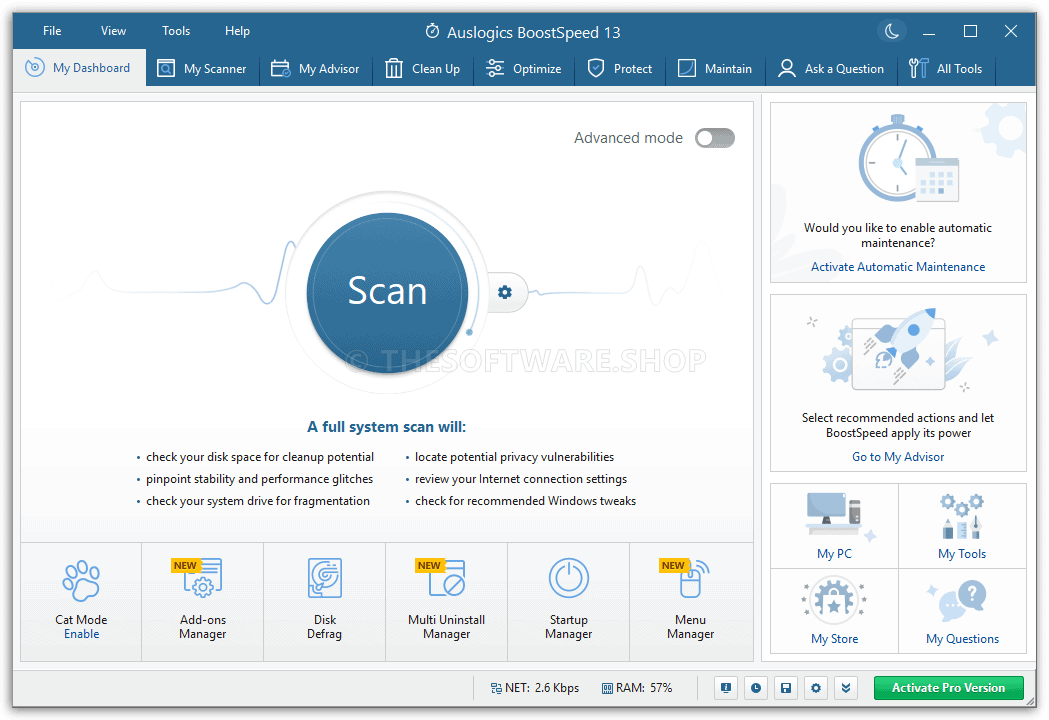The height and width of the screenshot is (720, 1049).
Task: Expand double-chevron icon in status bar
Action: [x=846, y=688]
